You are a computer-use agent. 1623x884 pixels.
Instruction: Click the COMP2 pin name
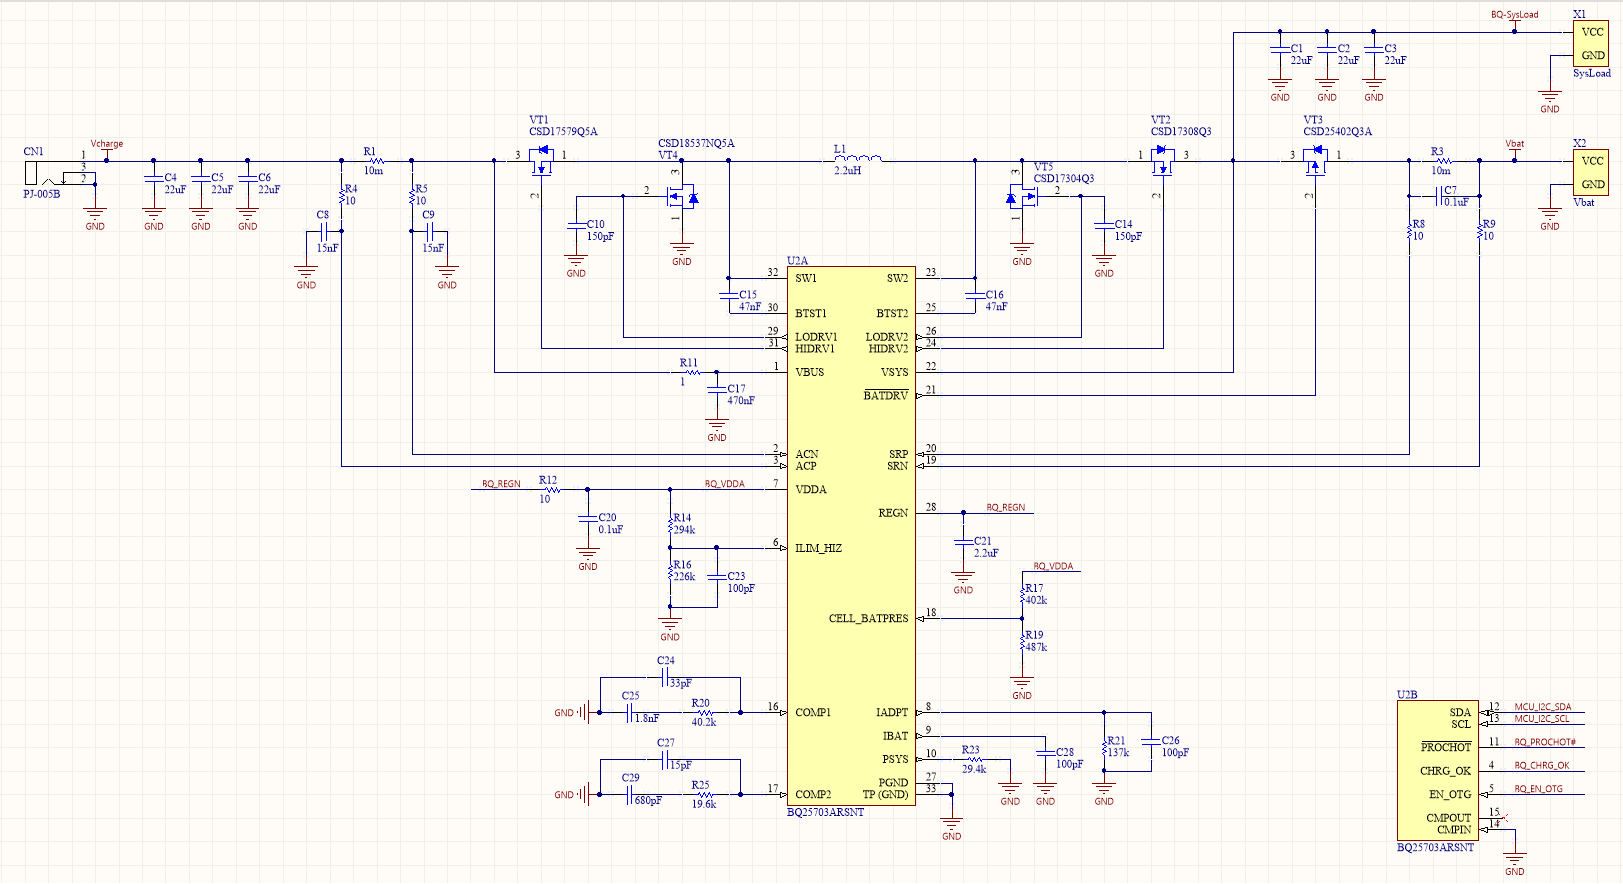pos(813,795)
